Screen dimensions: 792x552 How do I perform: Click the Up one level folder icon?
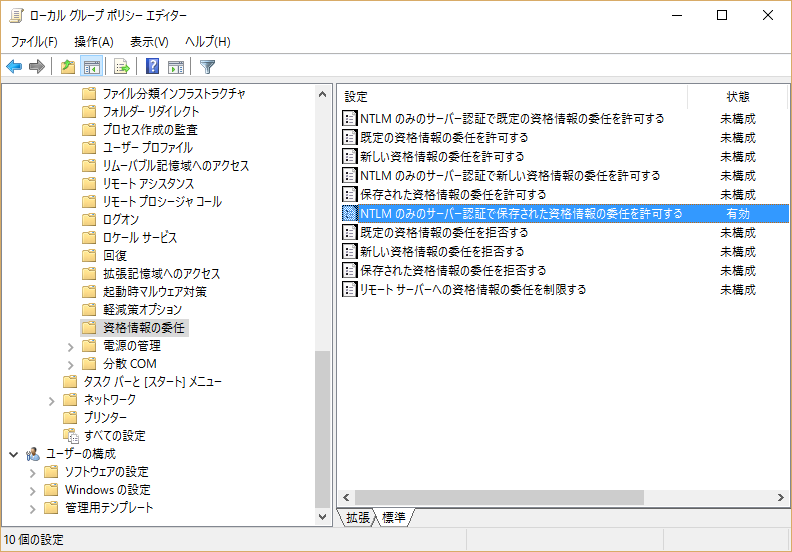tap(68, 66)
